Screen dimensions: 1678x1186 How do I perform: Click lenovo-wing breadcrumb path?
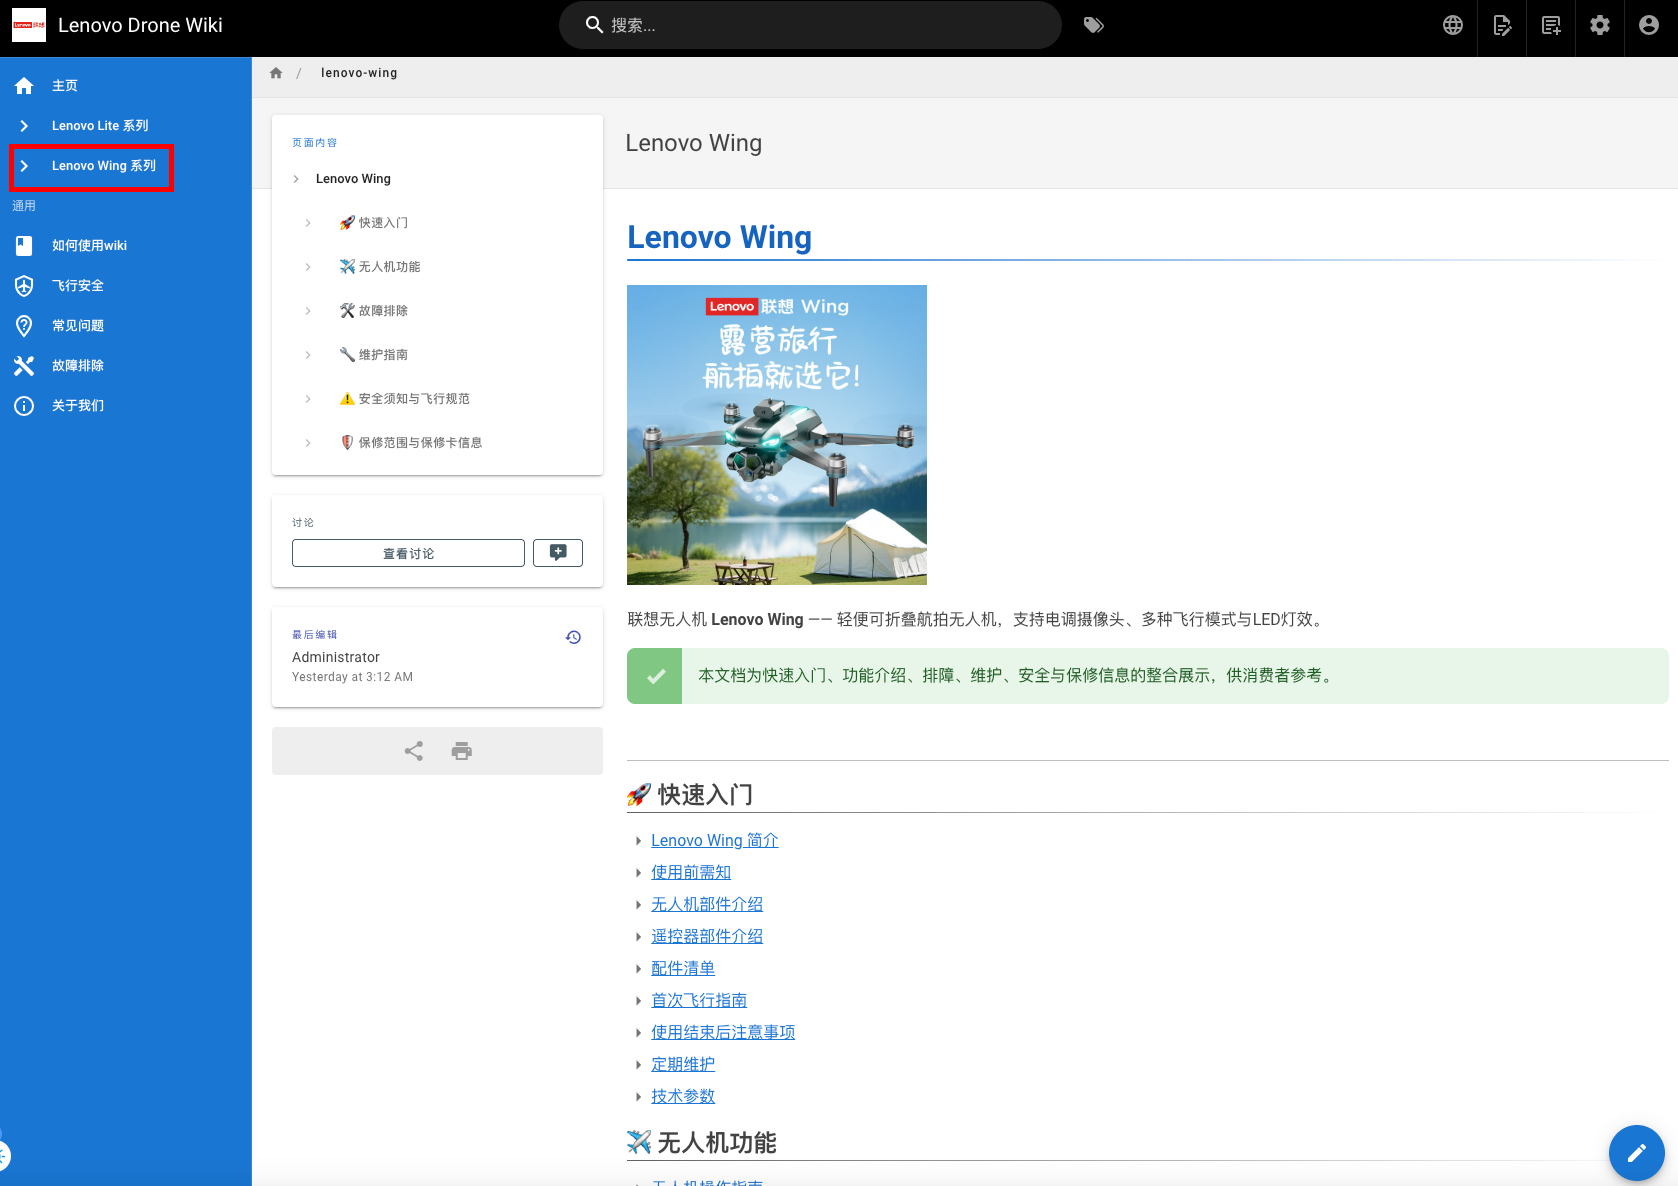[359, 73]
